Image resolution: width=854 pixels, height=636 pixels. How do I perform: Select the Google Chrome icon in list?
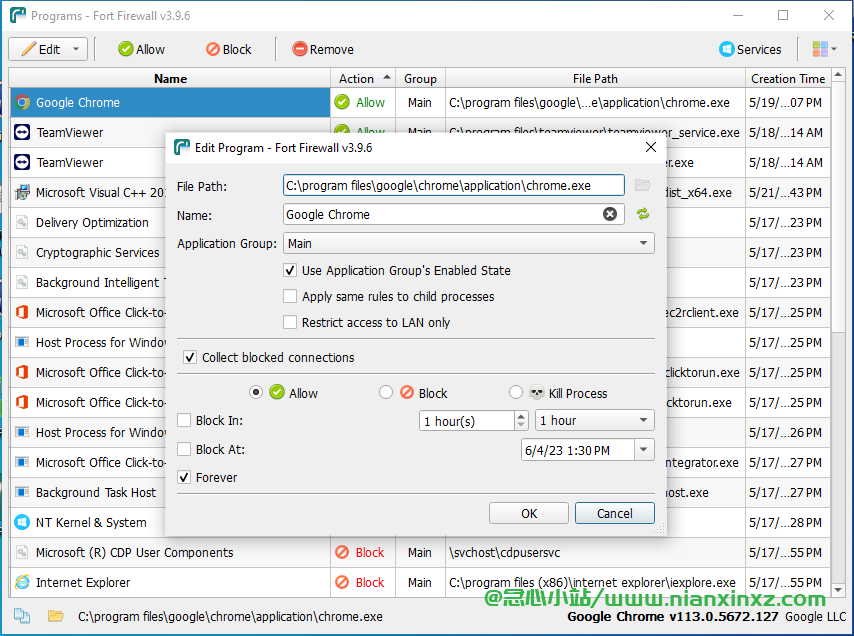click(x=22, y=102)
